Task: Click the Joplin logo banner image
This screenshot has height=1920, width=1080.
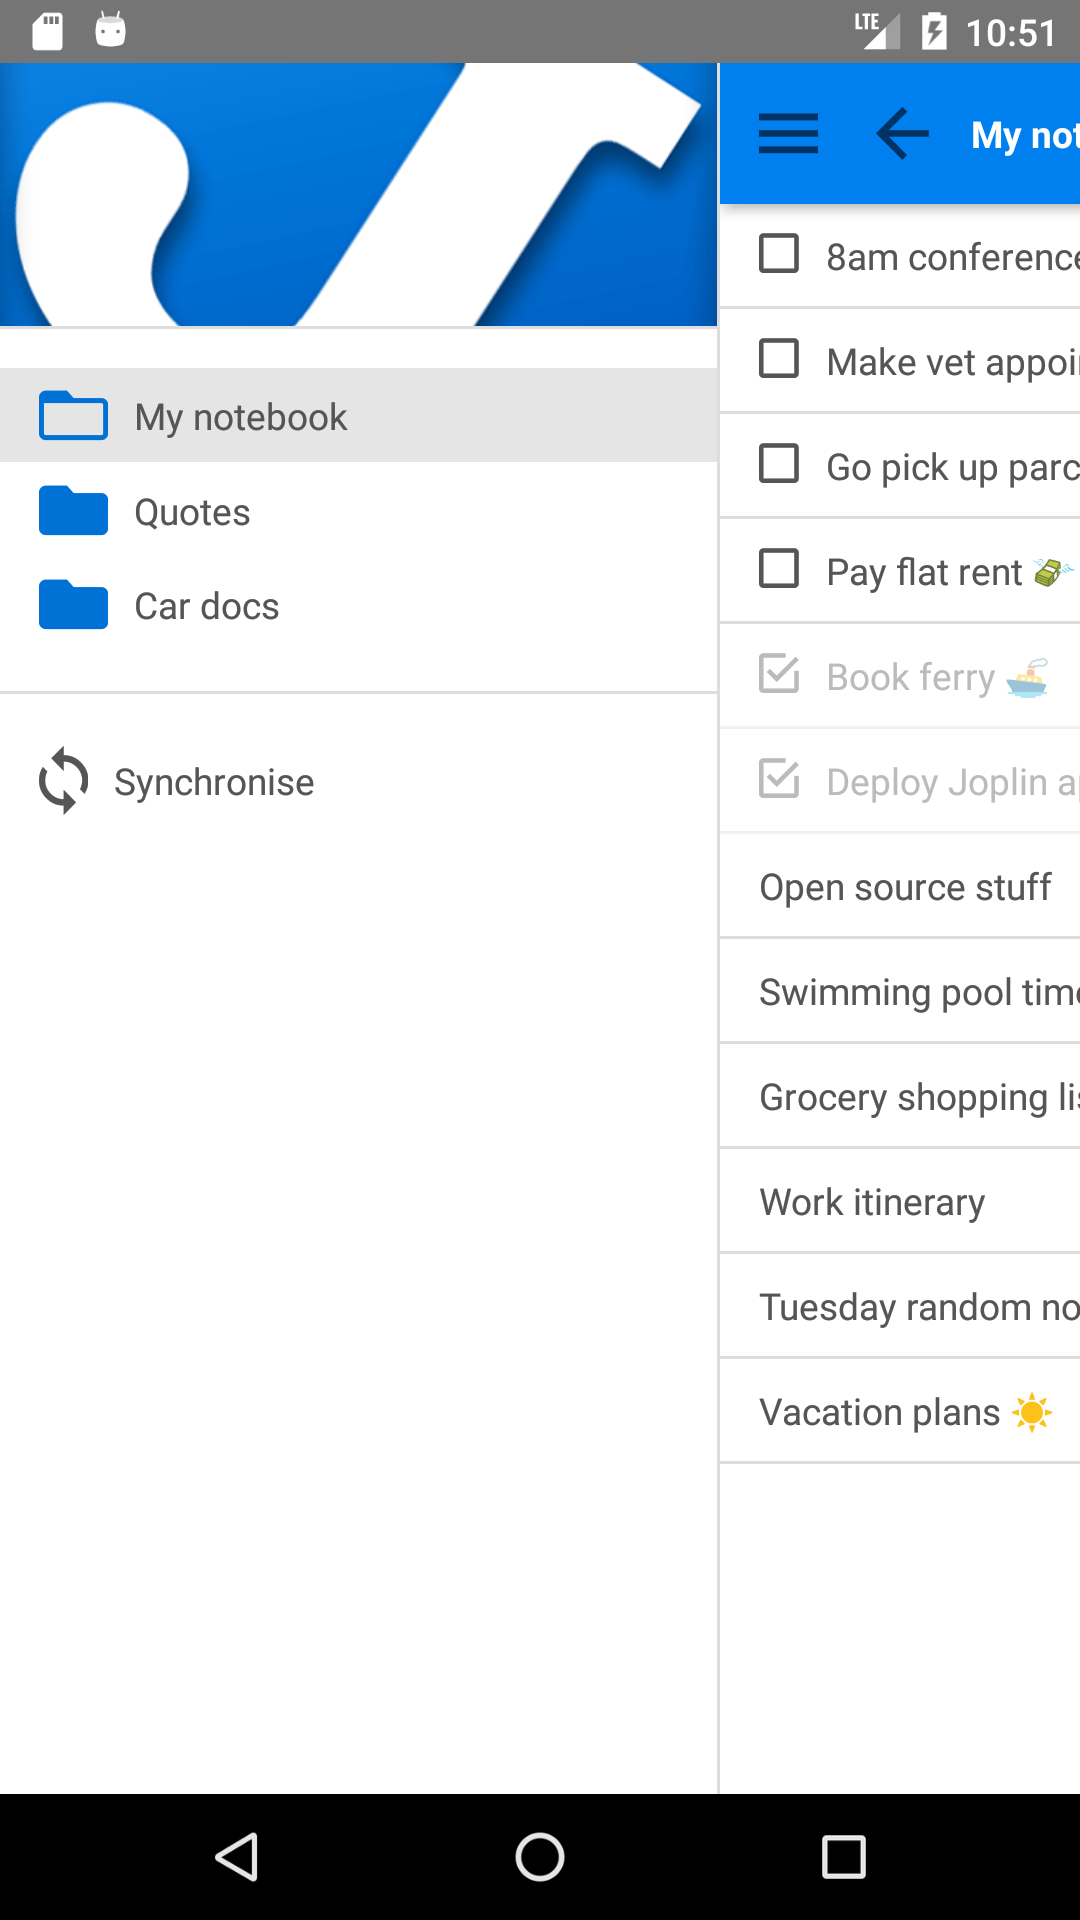Action: click(358, 195)
